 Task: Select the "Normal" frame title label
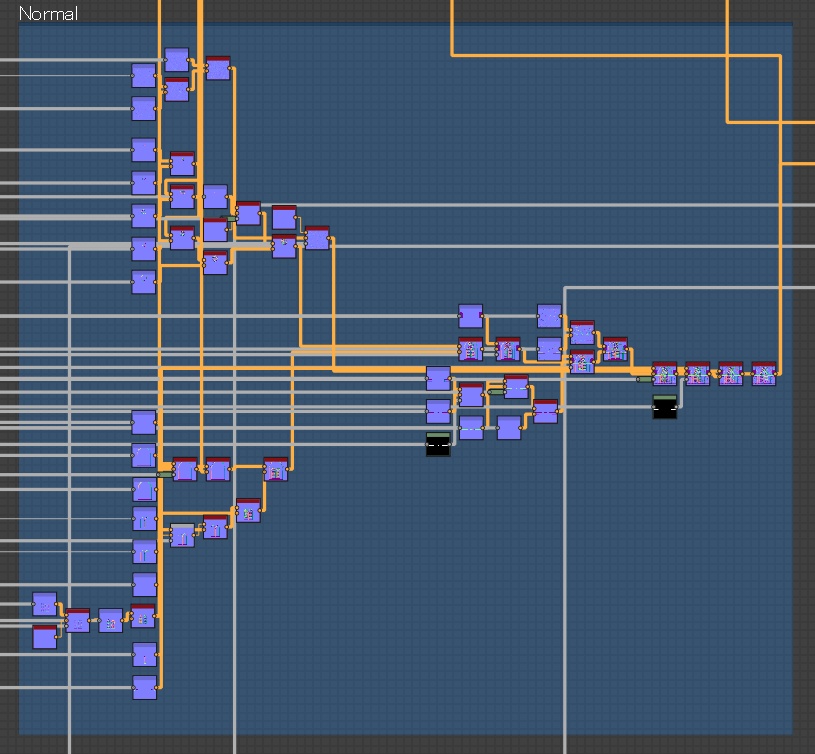click(x=48, y=14)
